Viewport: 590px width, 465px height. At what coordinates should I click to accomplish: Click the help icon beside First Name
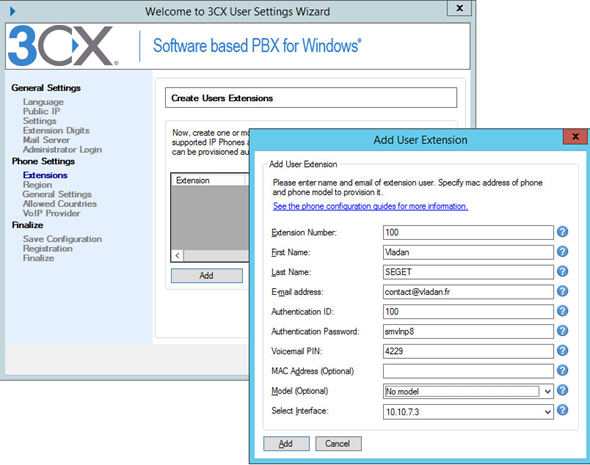tap(562, 251)
